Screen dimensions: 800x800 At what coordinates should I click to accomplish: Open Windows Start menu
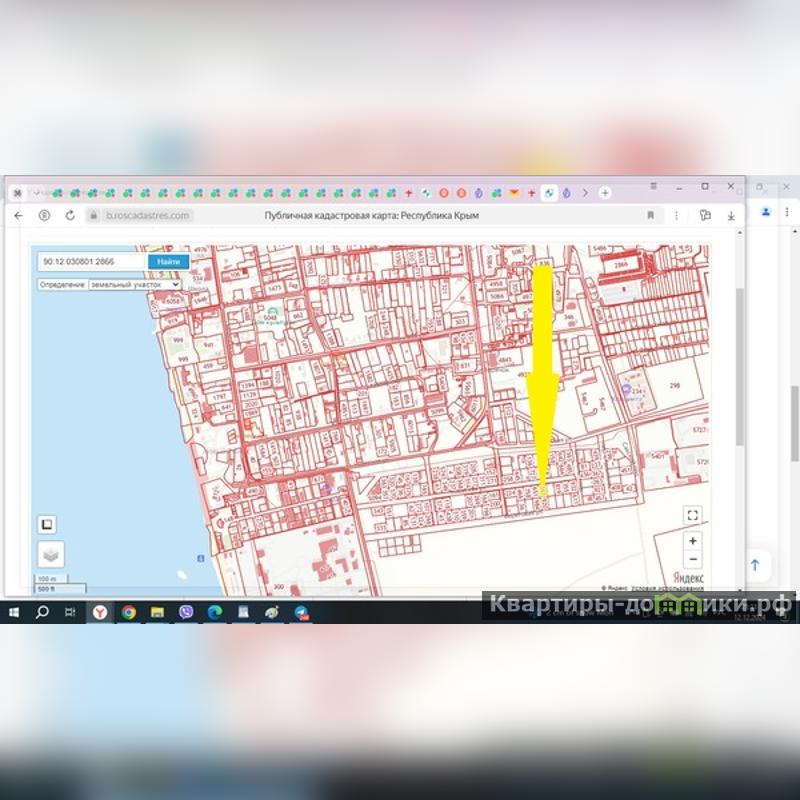point(14,612)
